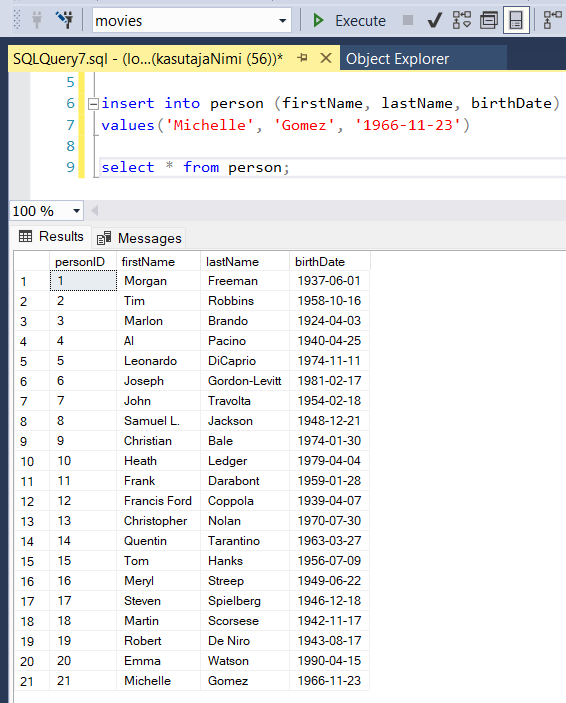Close the SQLQuery7.sql tab

(326, 58)
